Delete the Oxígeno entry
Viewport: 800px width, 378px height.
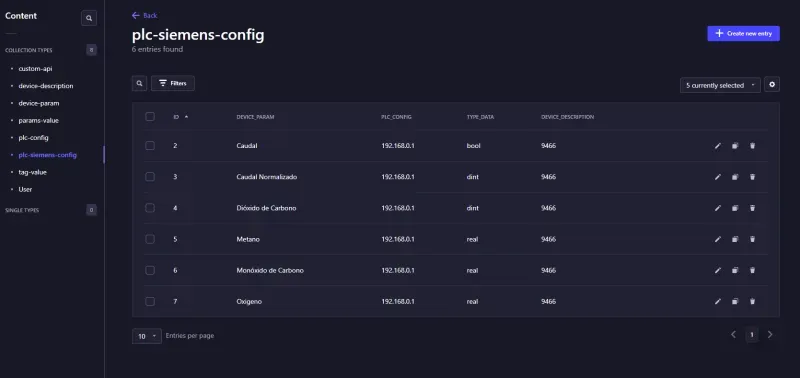(x=752, y=301)
